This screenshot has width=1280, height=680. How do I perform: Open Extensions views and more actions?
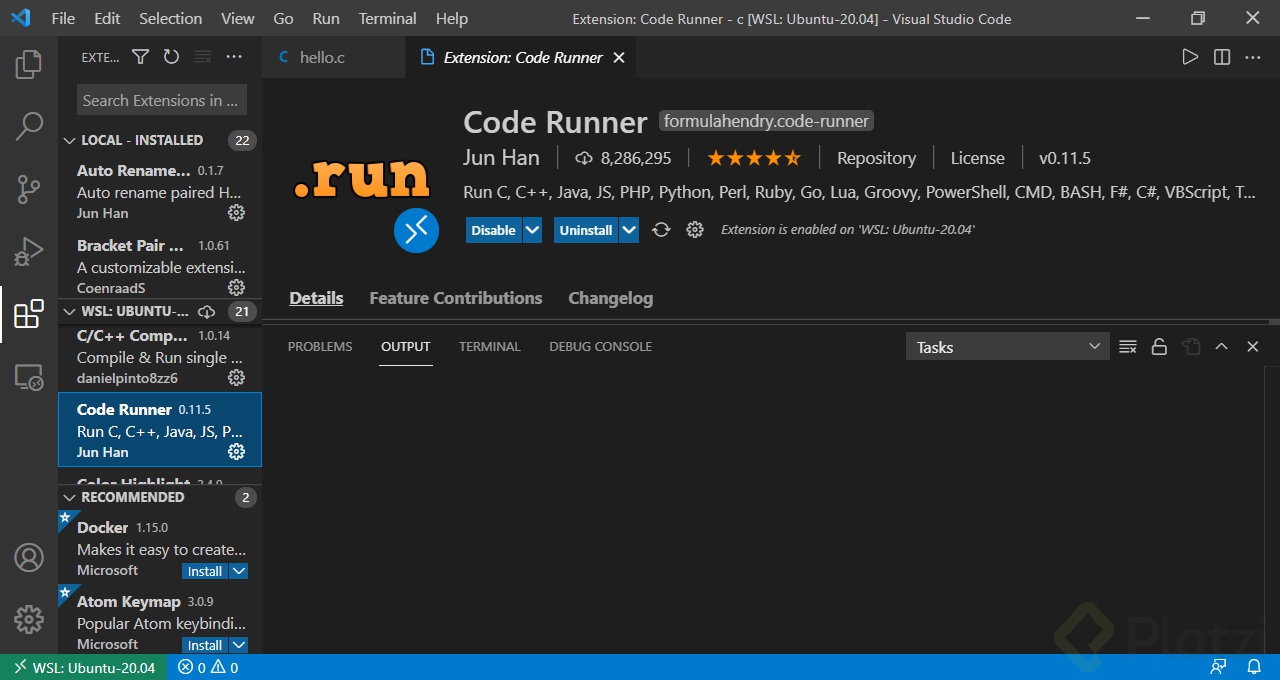click(x=234, y=57)
